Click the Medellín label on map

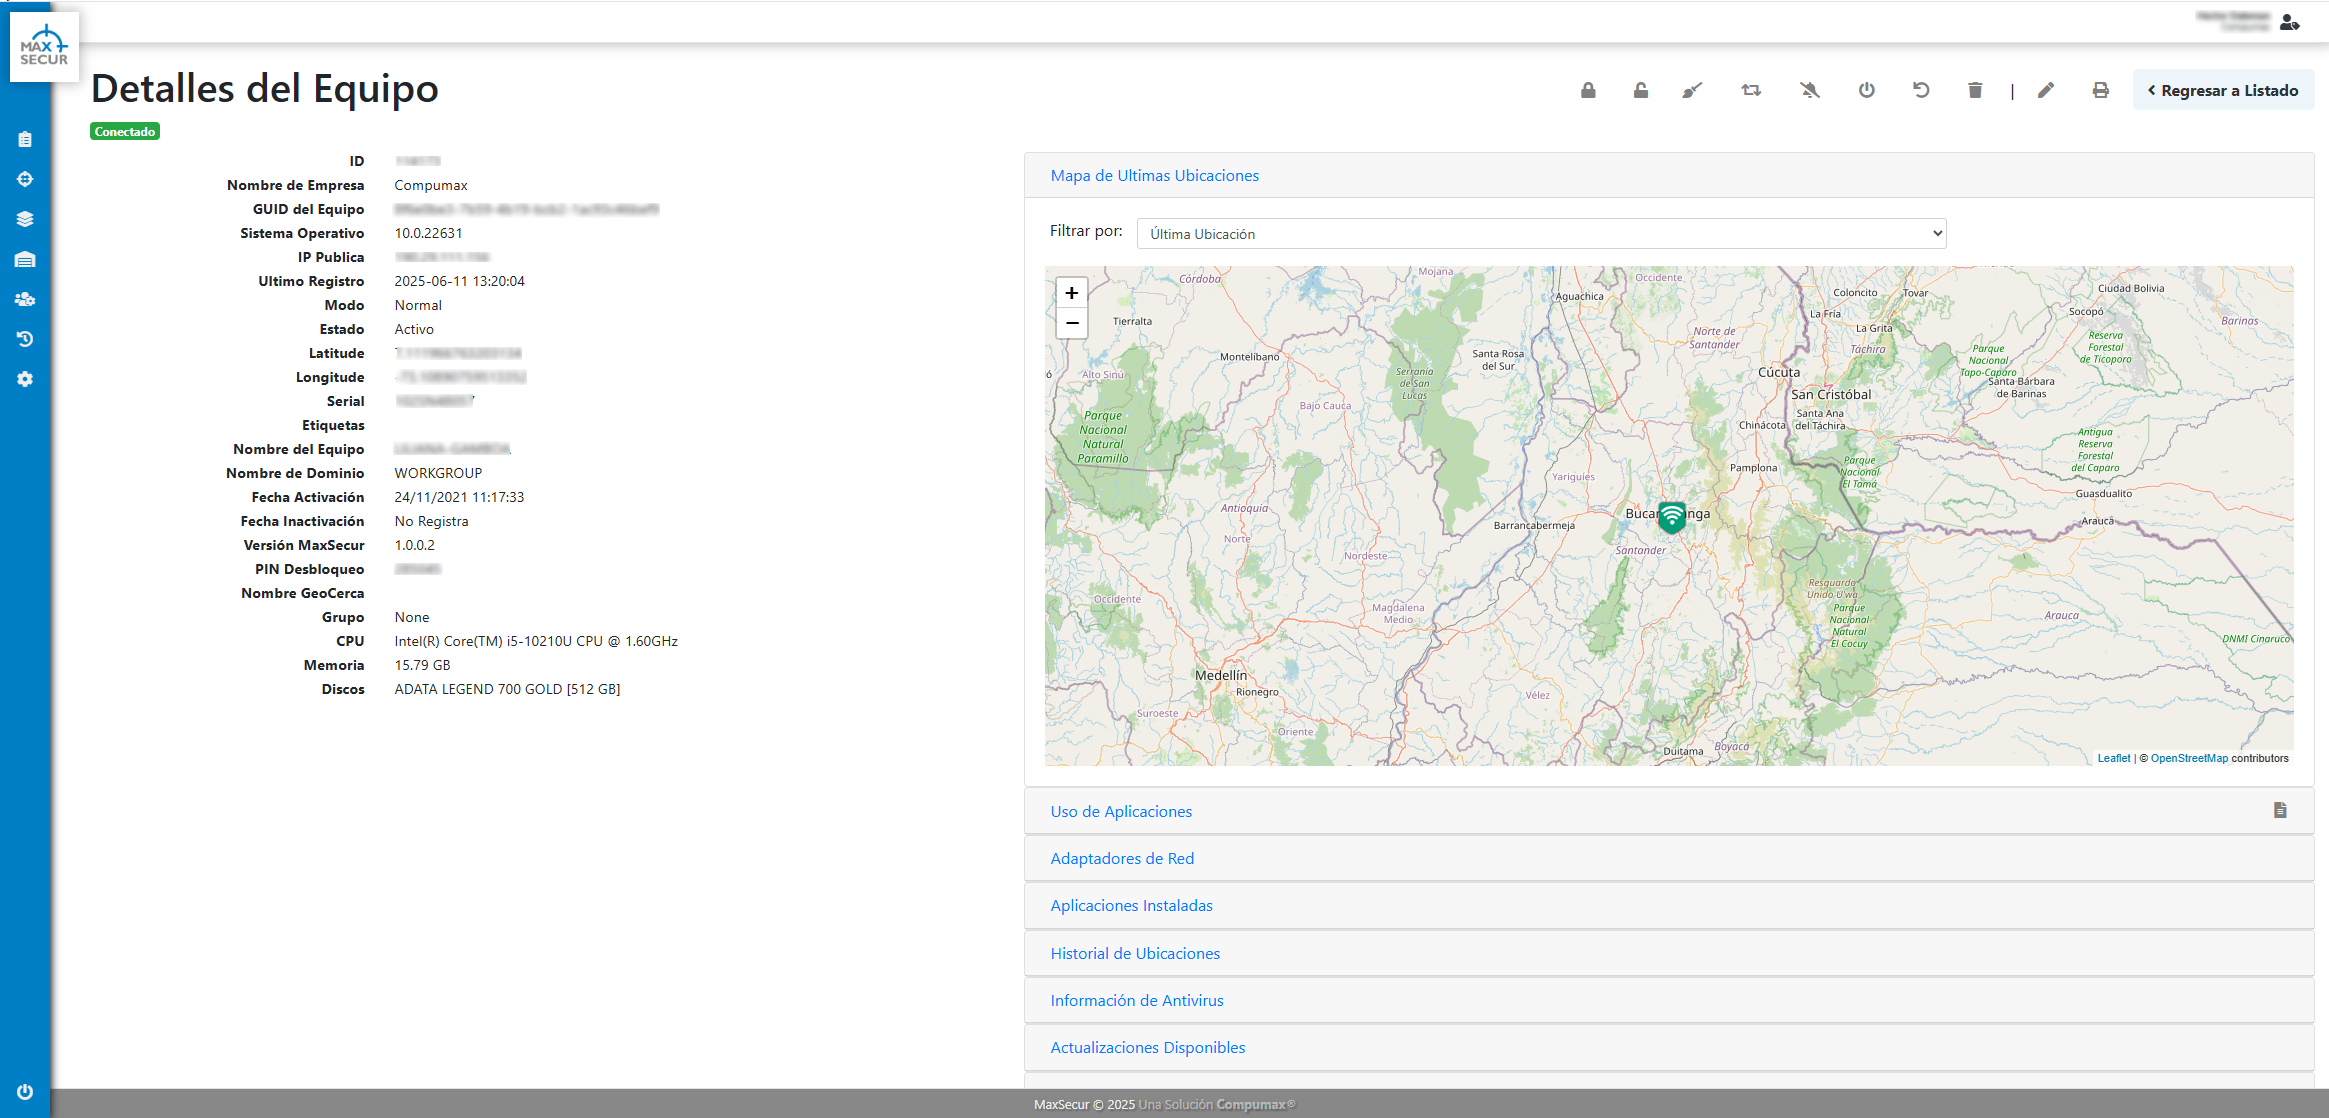click(1221, 675)
